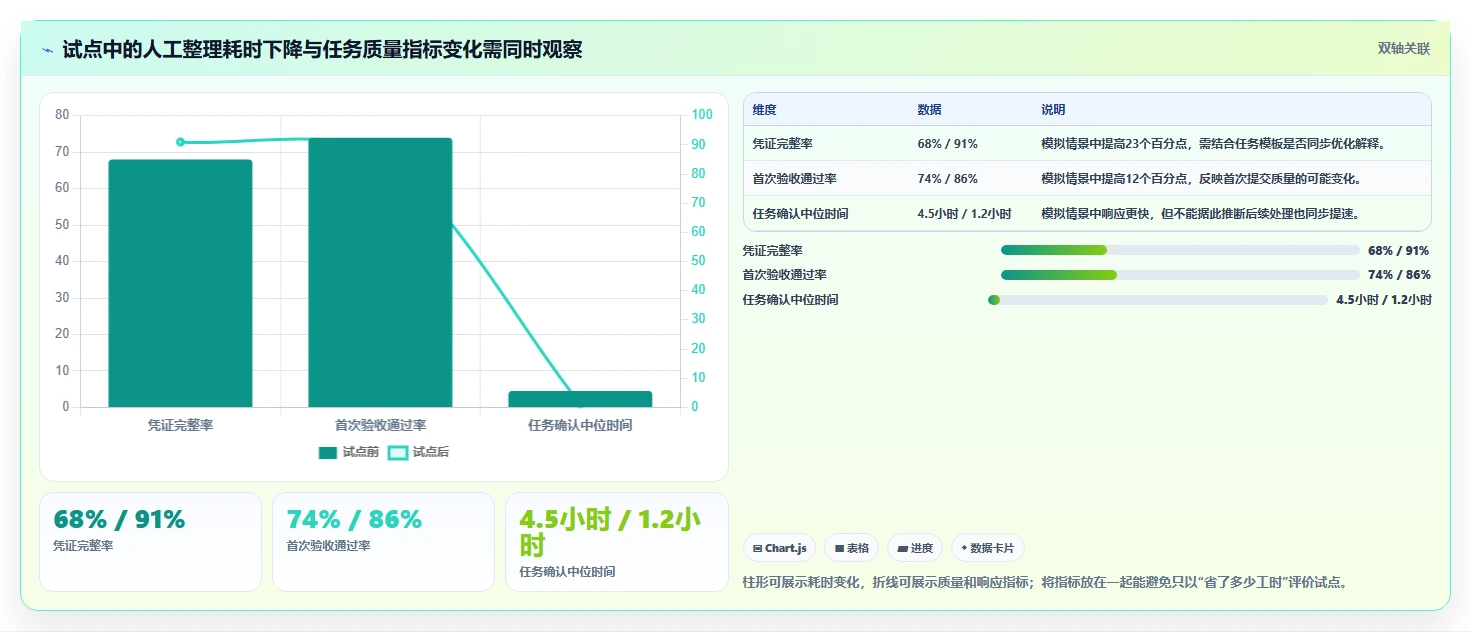Click the 凭证完整率 bar in the chart

point(180,283)
